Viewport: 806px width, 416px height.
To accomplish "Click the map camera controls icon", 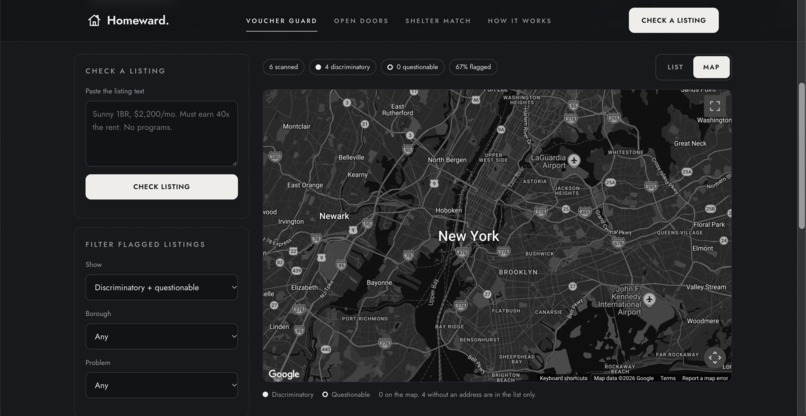I will 715,357.
